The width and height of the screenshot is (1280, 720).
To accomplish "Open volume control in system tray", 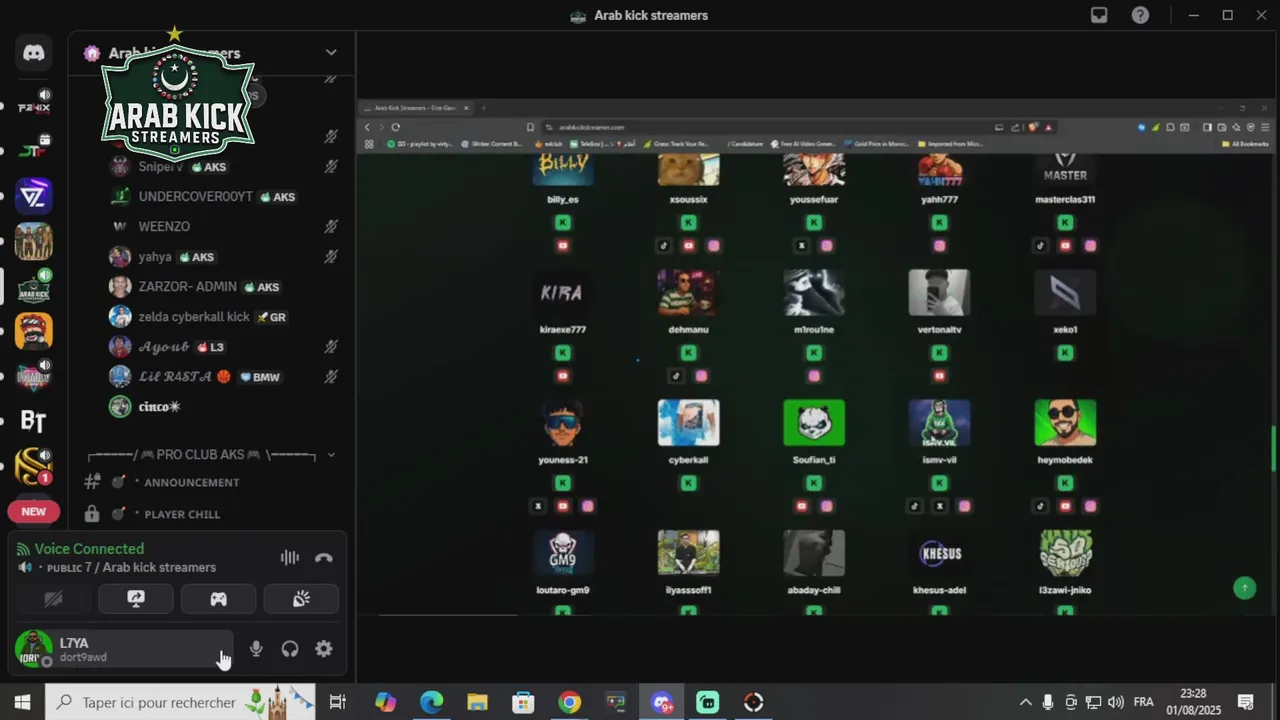I will pyautogui.click(x=1116, y=702).
